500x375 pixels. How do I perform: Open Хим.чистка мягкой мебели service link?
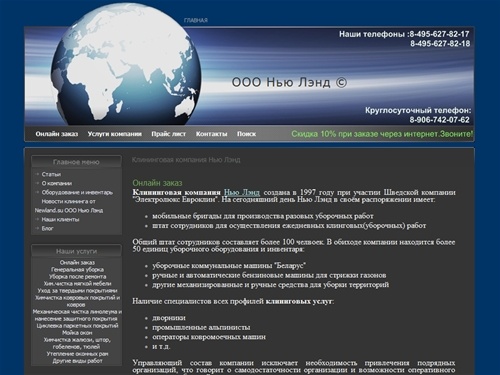[77, 284]
